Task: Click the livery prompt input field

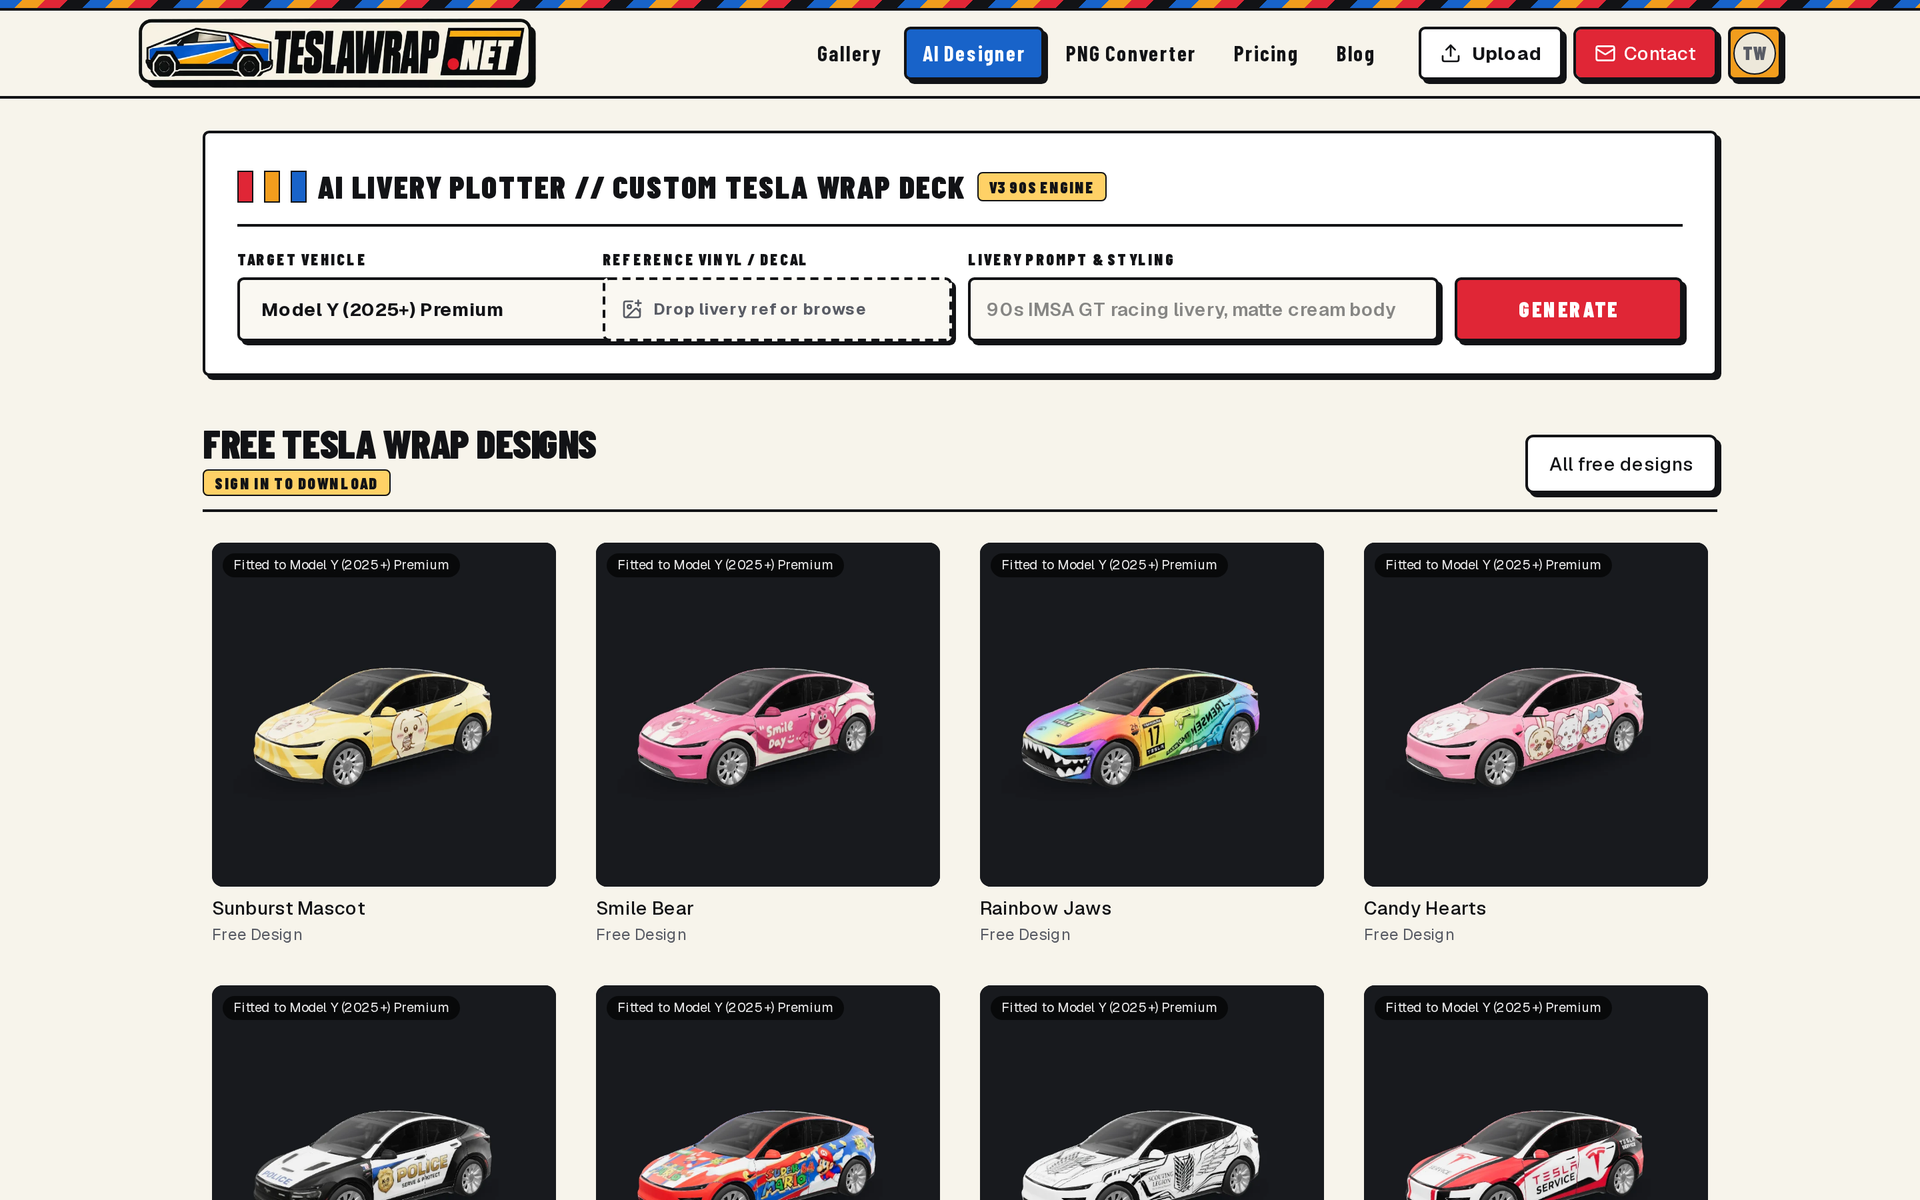Action: pos(1203,310)
